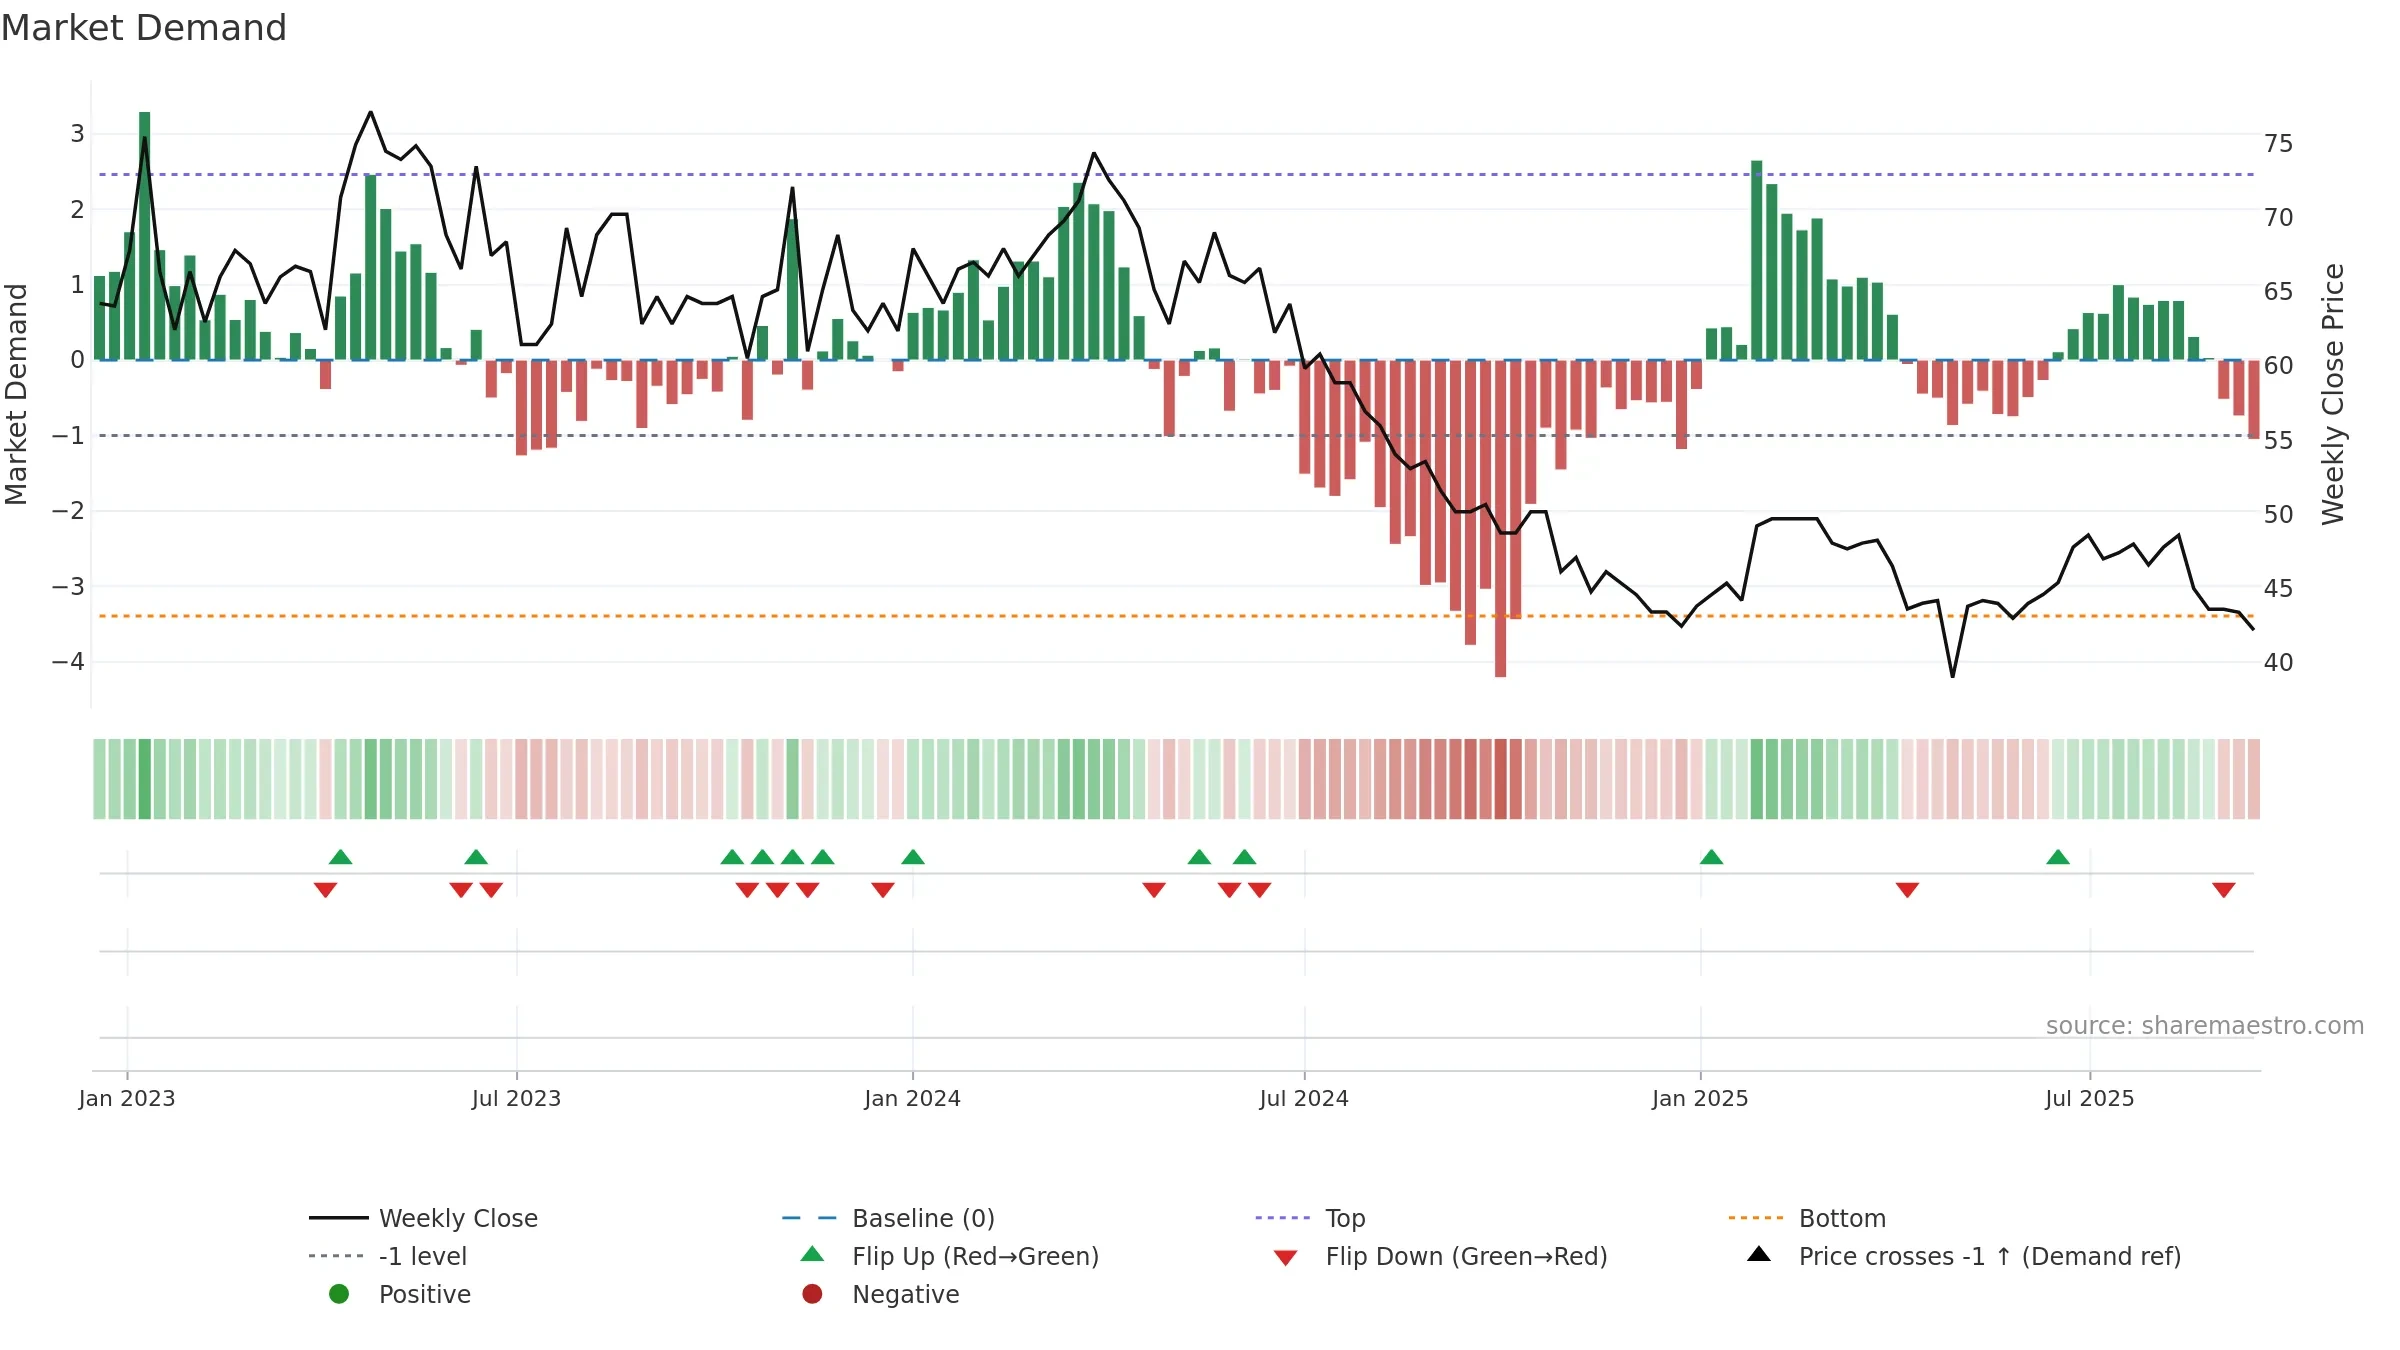This screenshot has height=1350, width=2400.
Task: Select the Flip Up marker at Jan 2024
Action: coord(913,857)
